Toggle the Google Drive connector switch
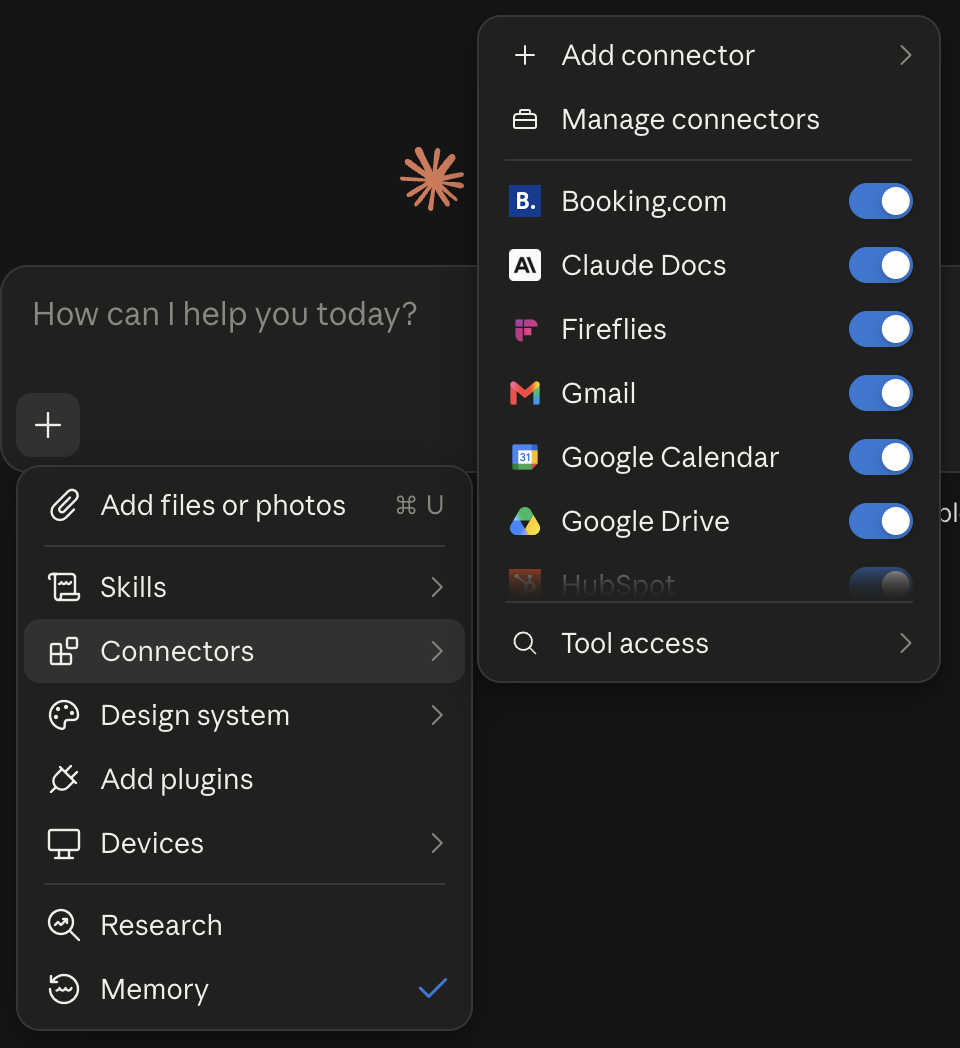The height and width of the screenshot is (1048, 960). [x=880, y=521]
